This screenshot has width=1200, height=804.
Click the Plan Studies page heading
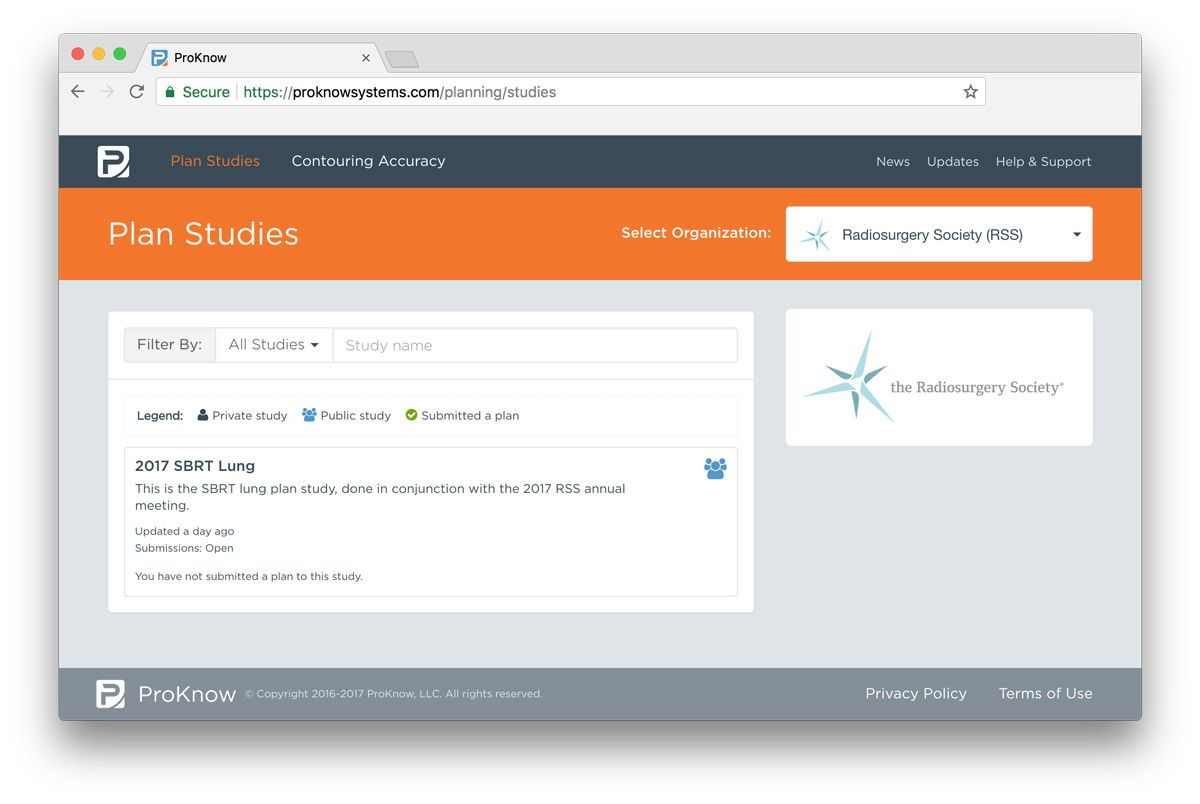pyautogui.click(x=203, y=234)
